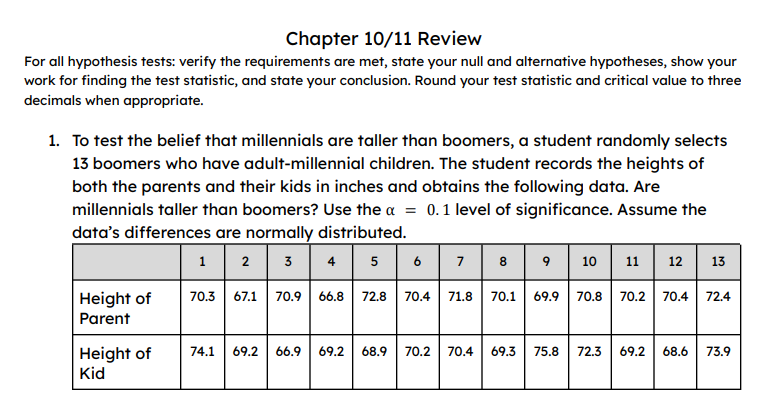Click the kid height cell 75.8
The width and height of the screenshot is (778, 406).
coord(546,352)
